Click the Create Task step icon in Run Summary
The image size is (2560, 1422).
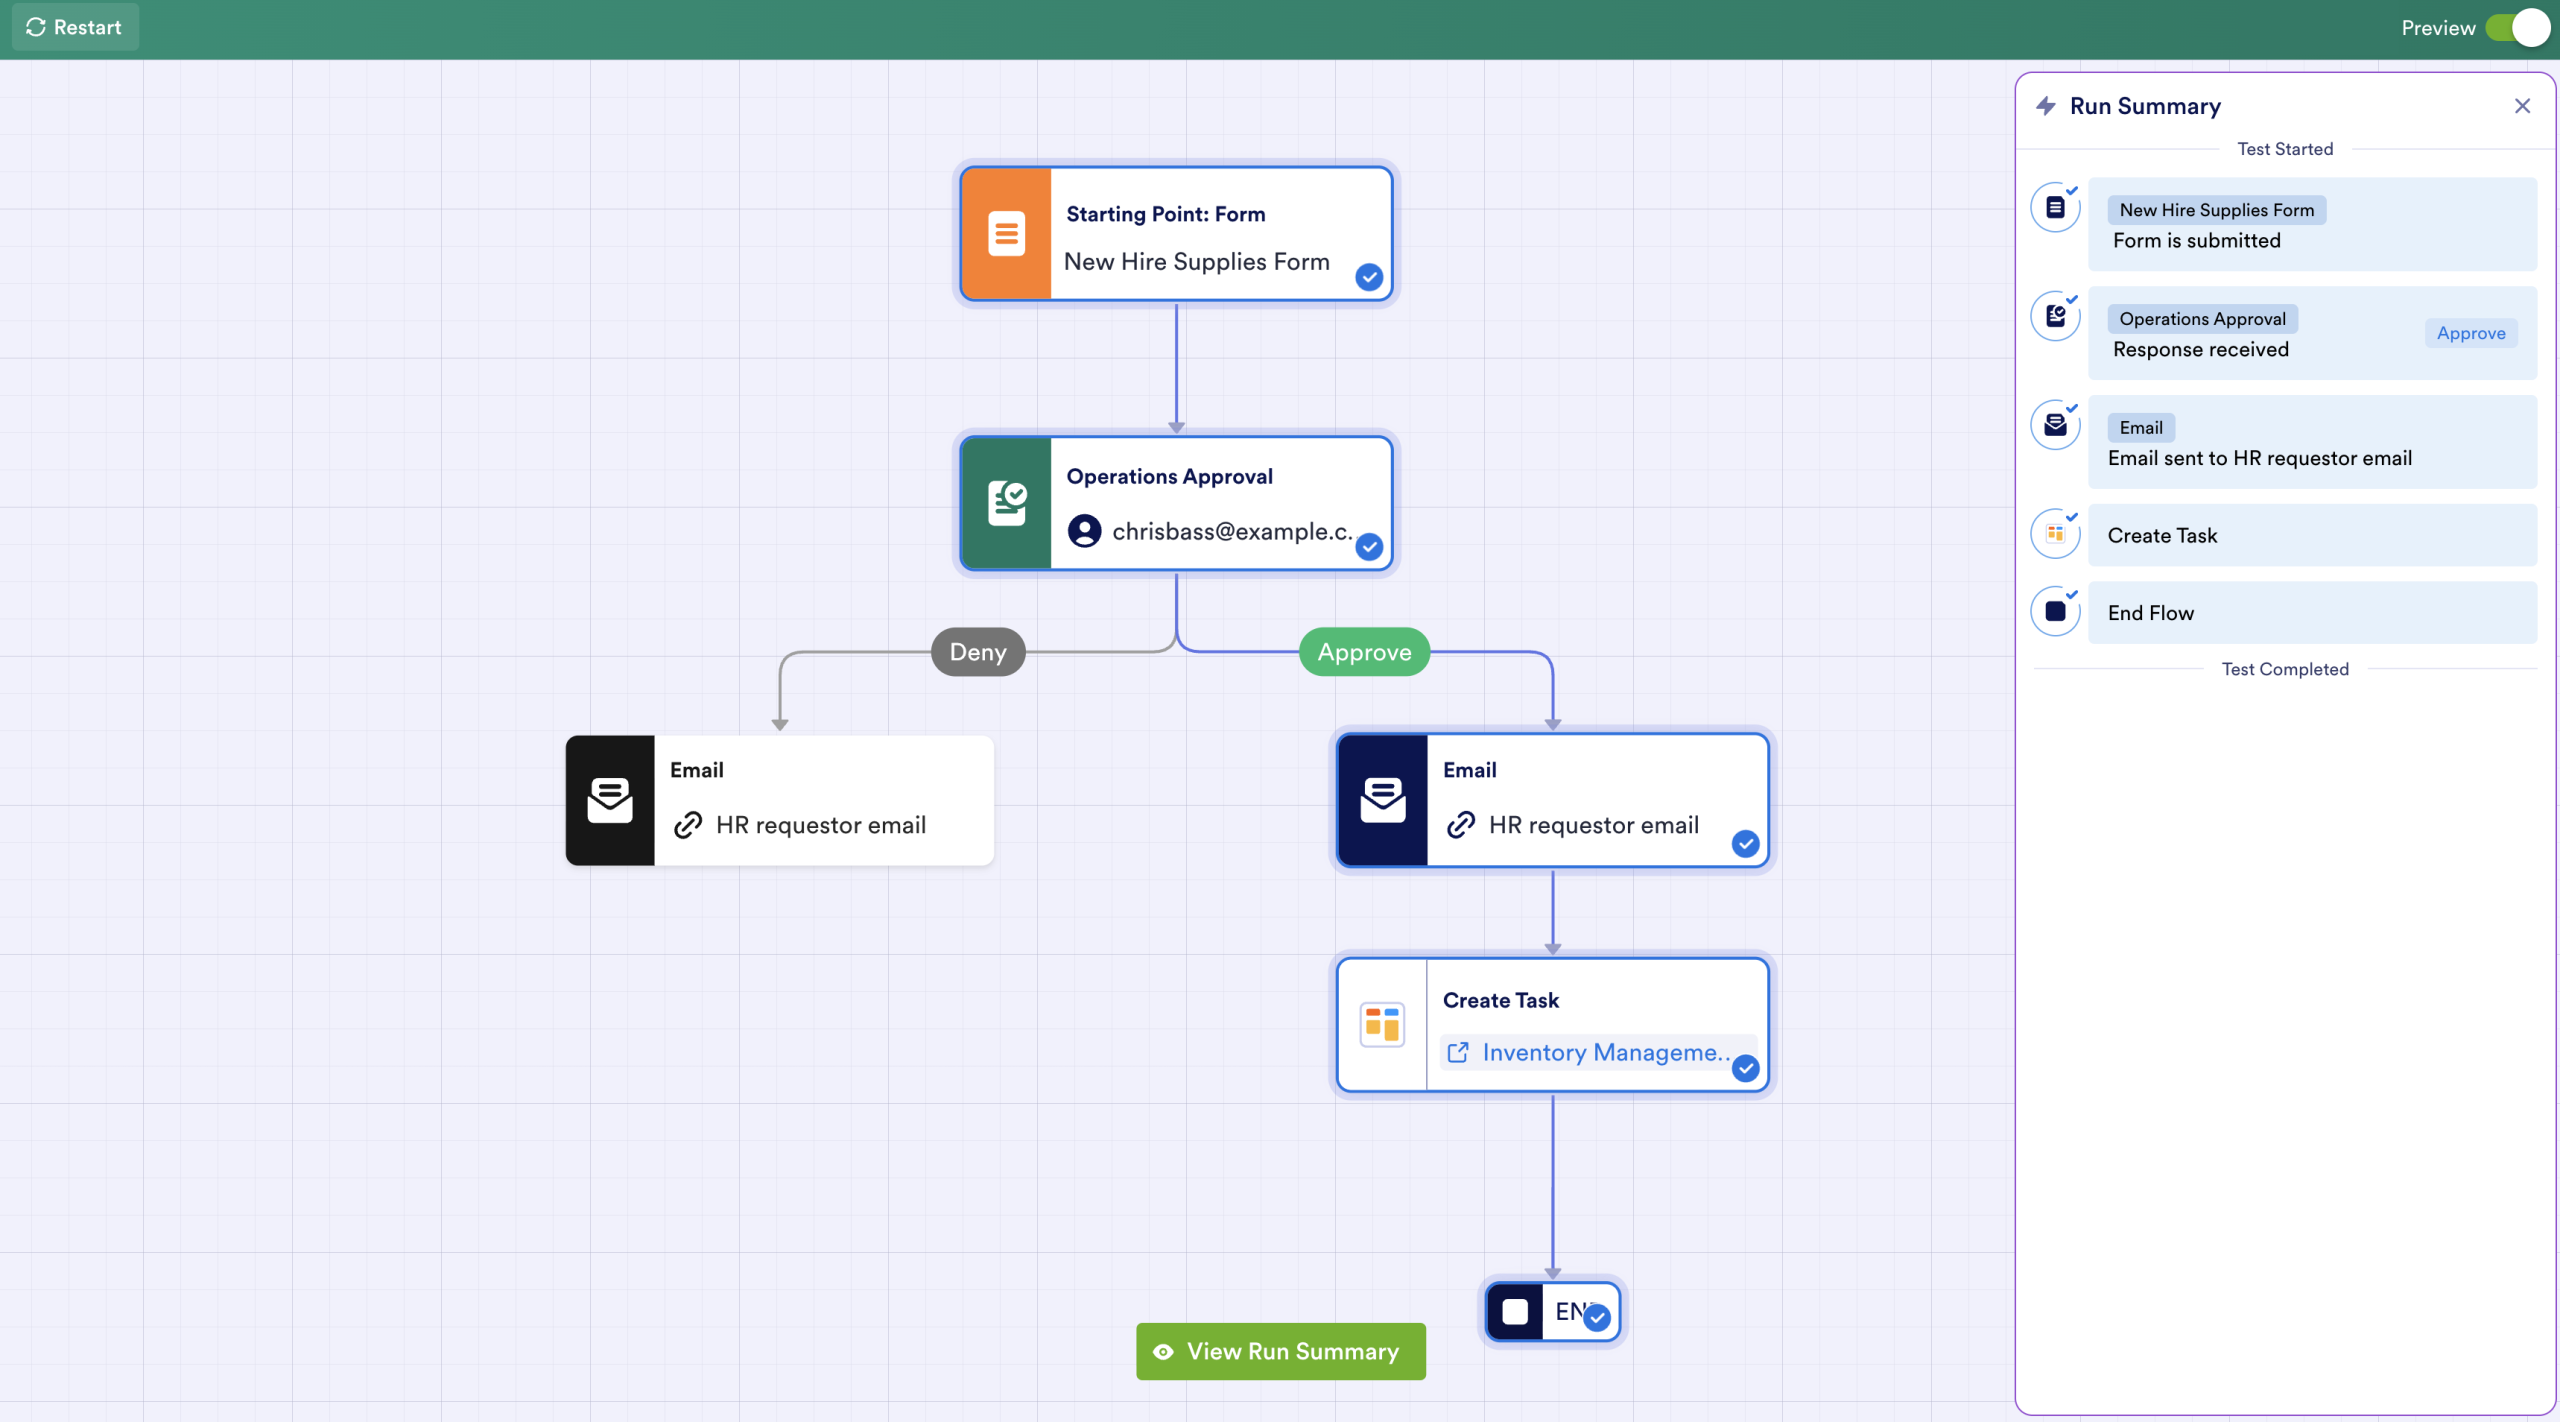point(2056,533)
